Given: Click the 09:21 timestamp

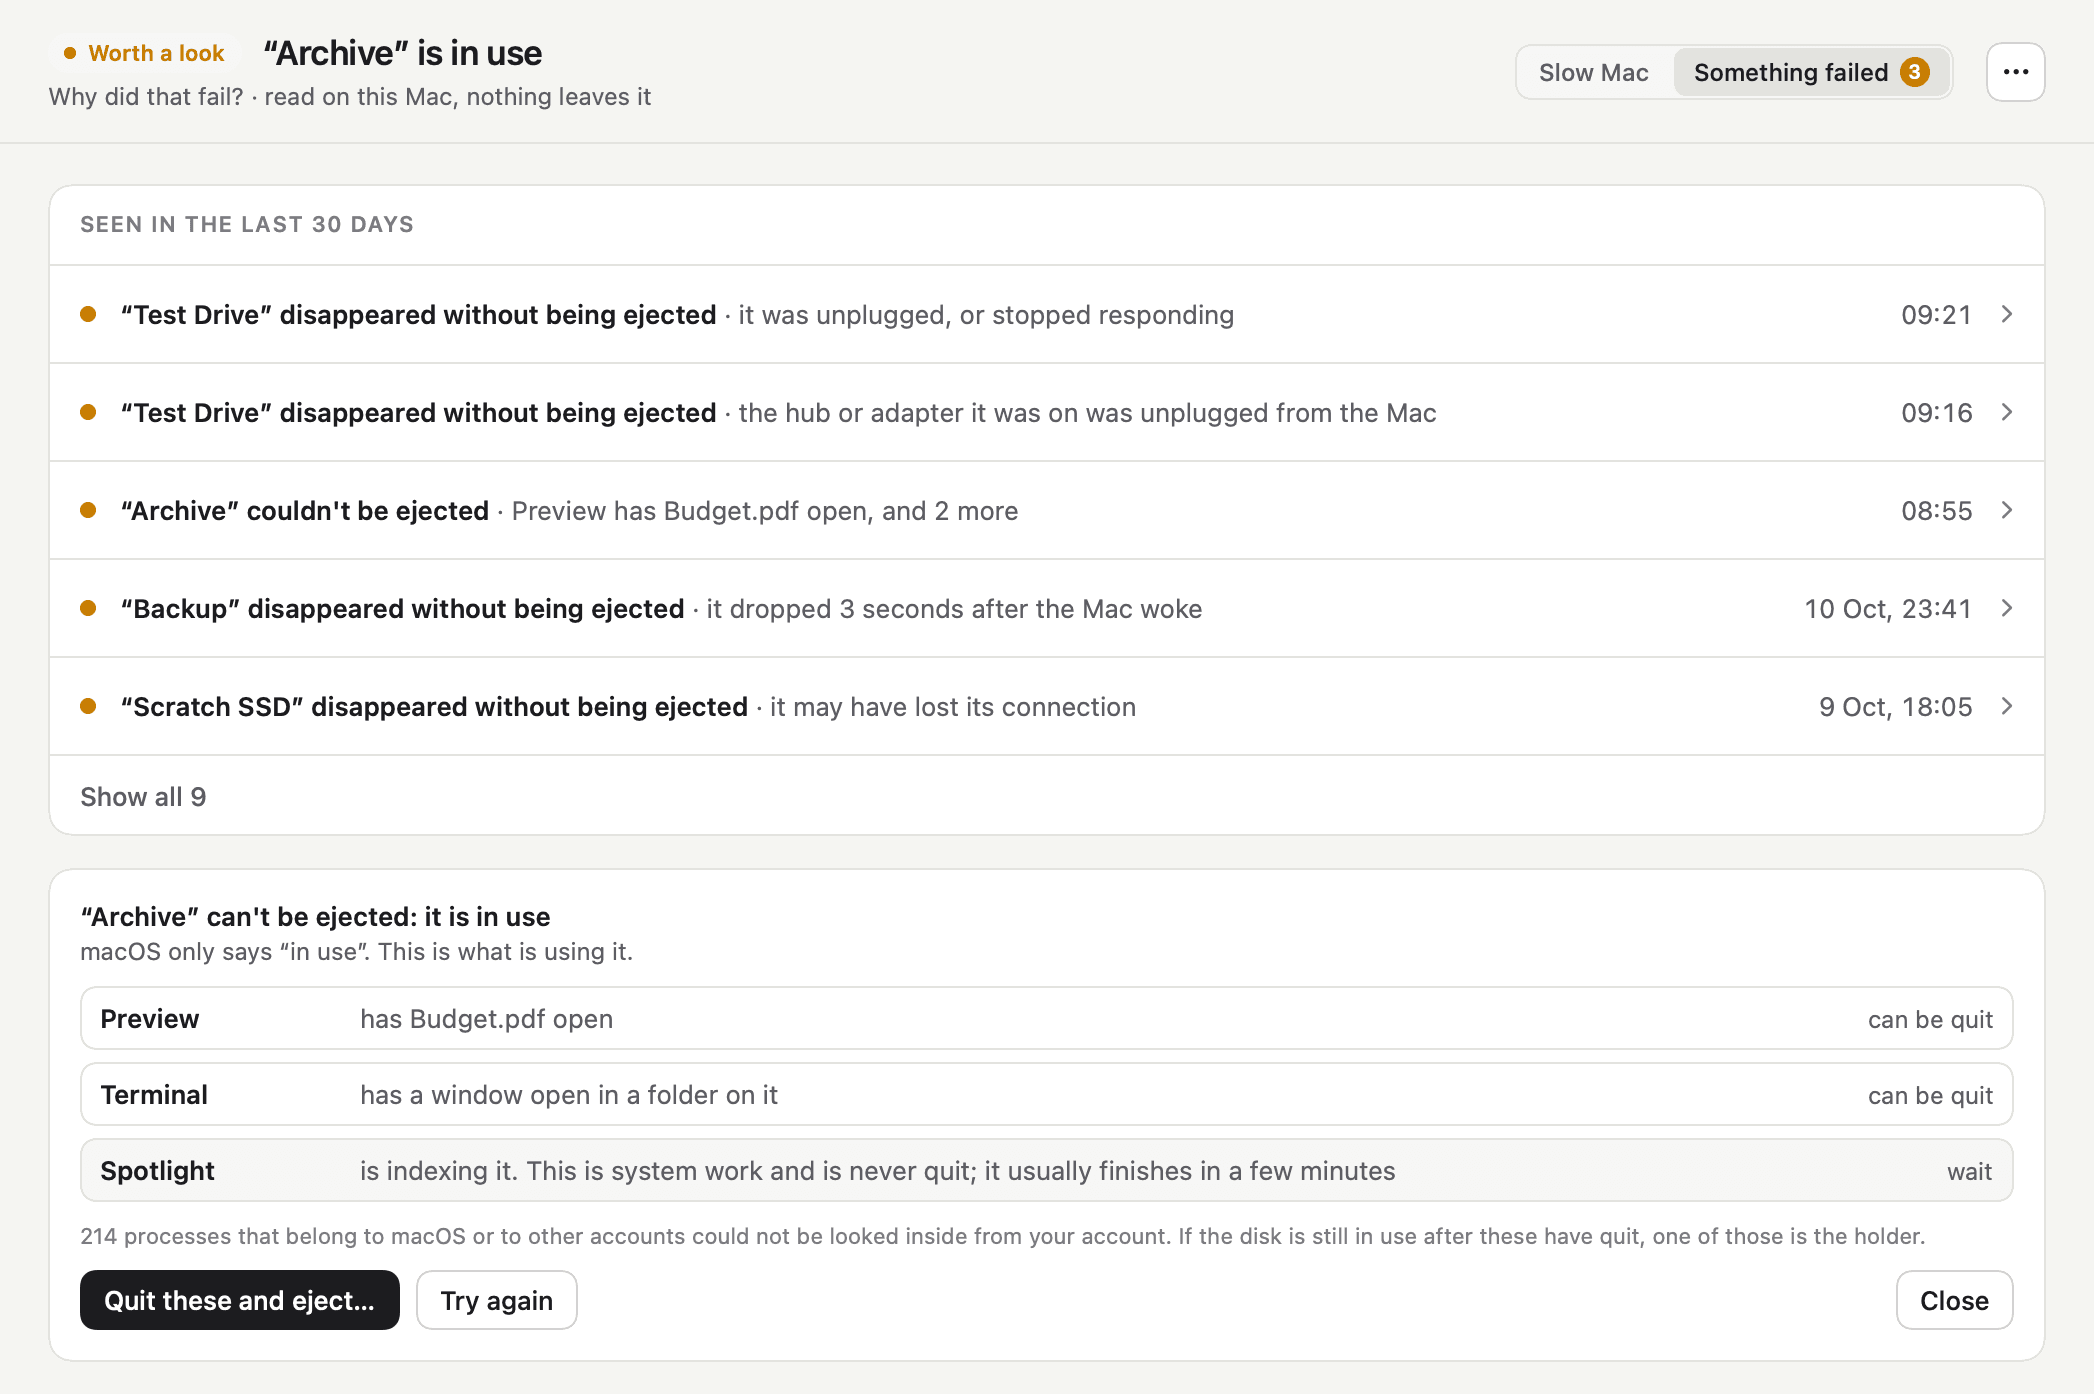Looking at the screenshot, I should coord(1936,315).
